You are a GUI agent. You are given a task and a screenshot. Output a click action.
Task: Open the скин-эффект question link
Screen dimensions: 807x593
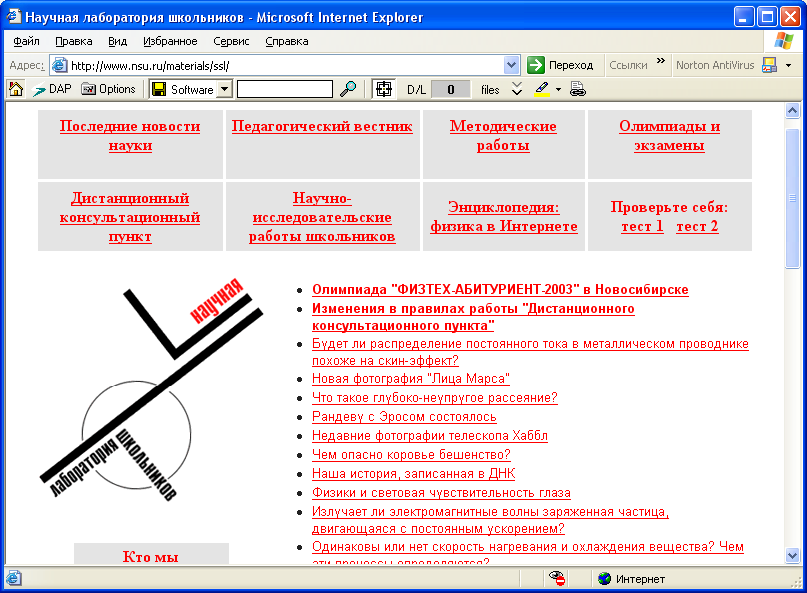pyautogui.click(x=530, y=352)
